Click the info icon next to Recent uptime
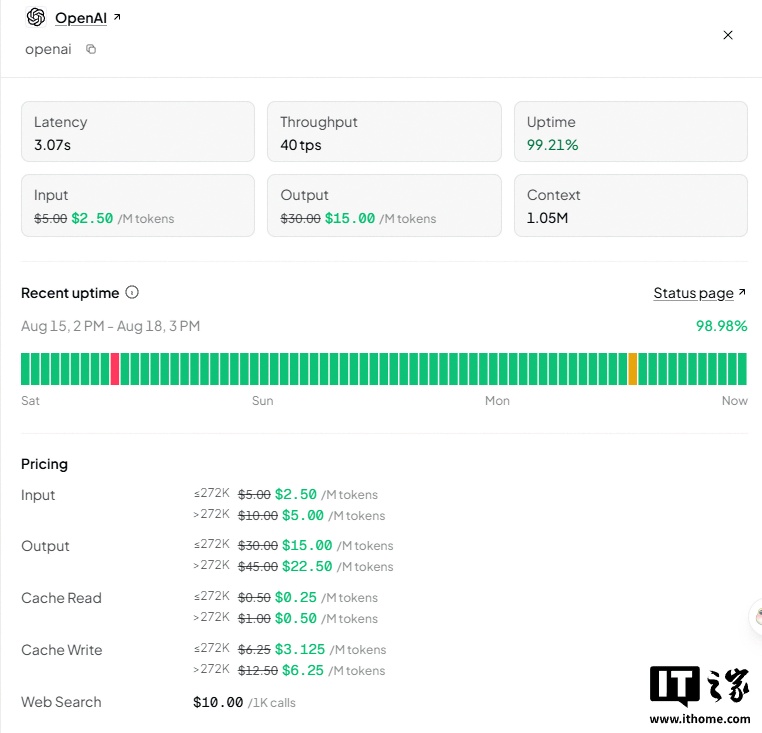This screenshot has width=762, height=733. 132,292
